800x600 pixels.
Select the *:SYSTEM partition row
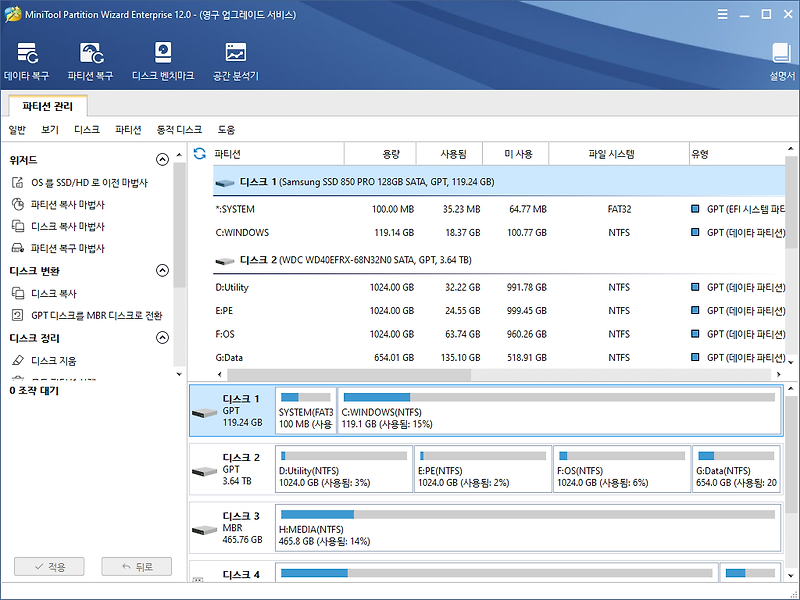[x=498, y=209]
